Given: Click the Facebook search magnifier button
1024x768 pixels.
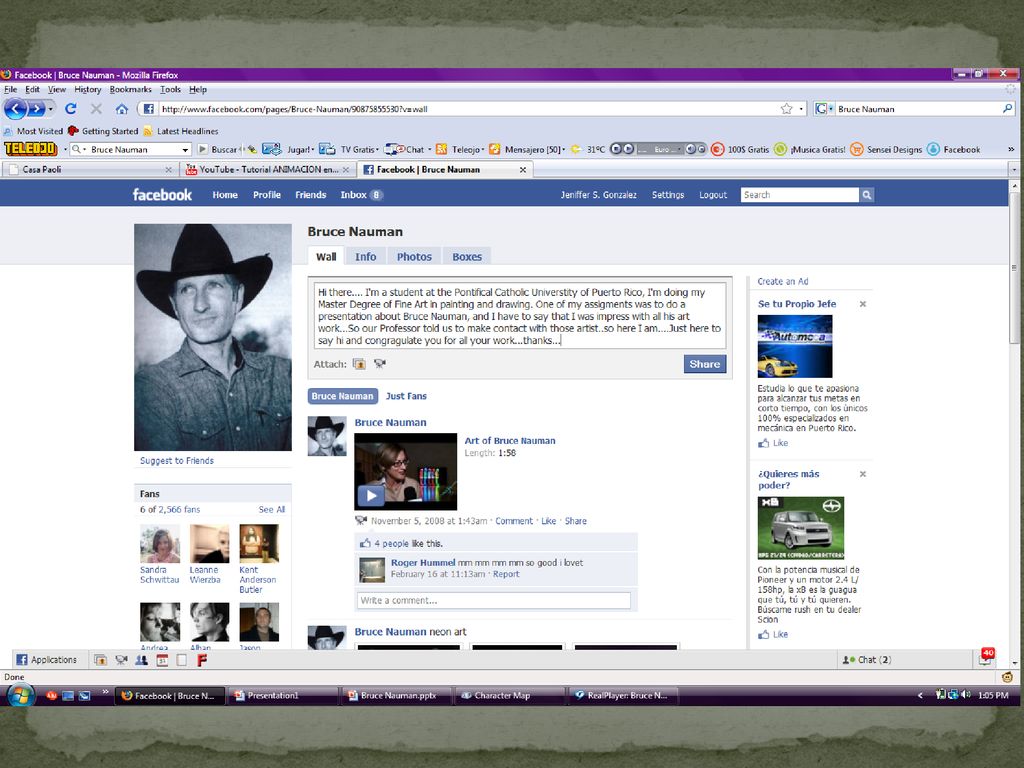Looking at the screenshot, I should 867,195.
